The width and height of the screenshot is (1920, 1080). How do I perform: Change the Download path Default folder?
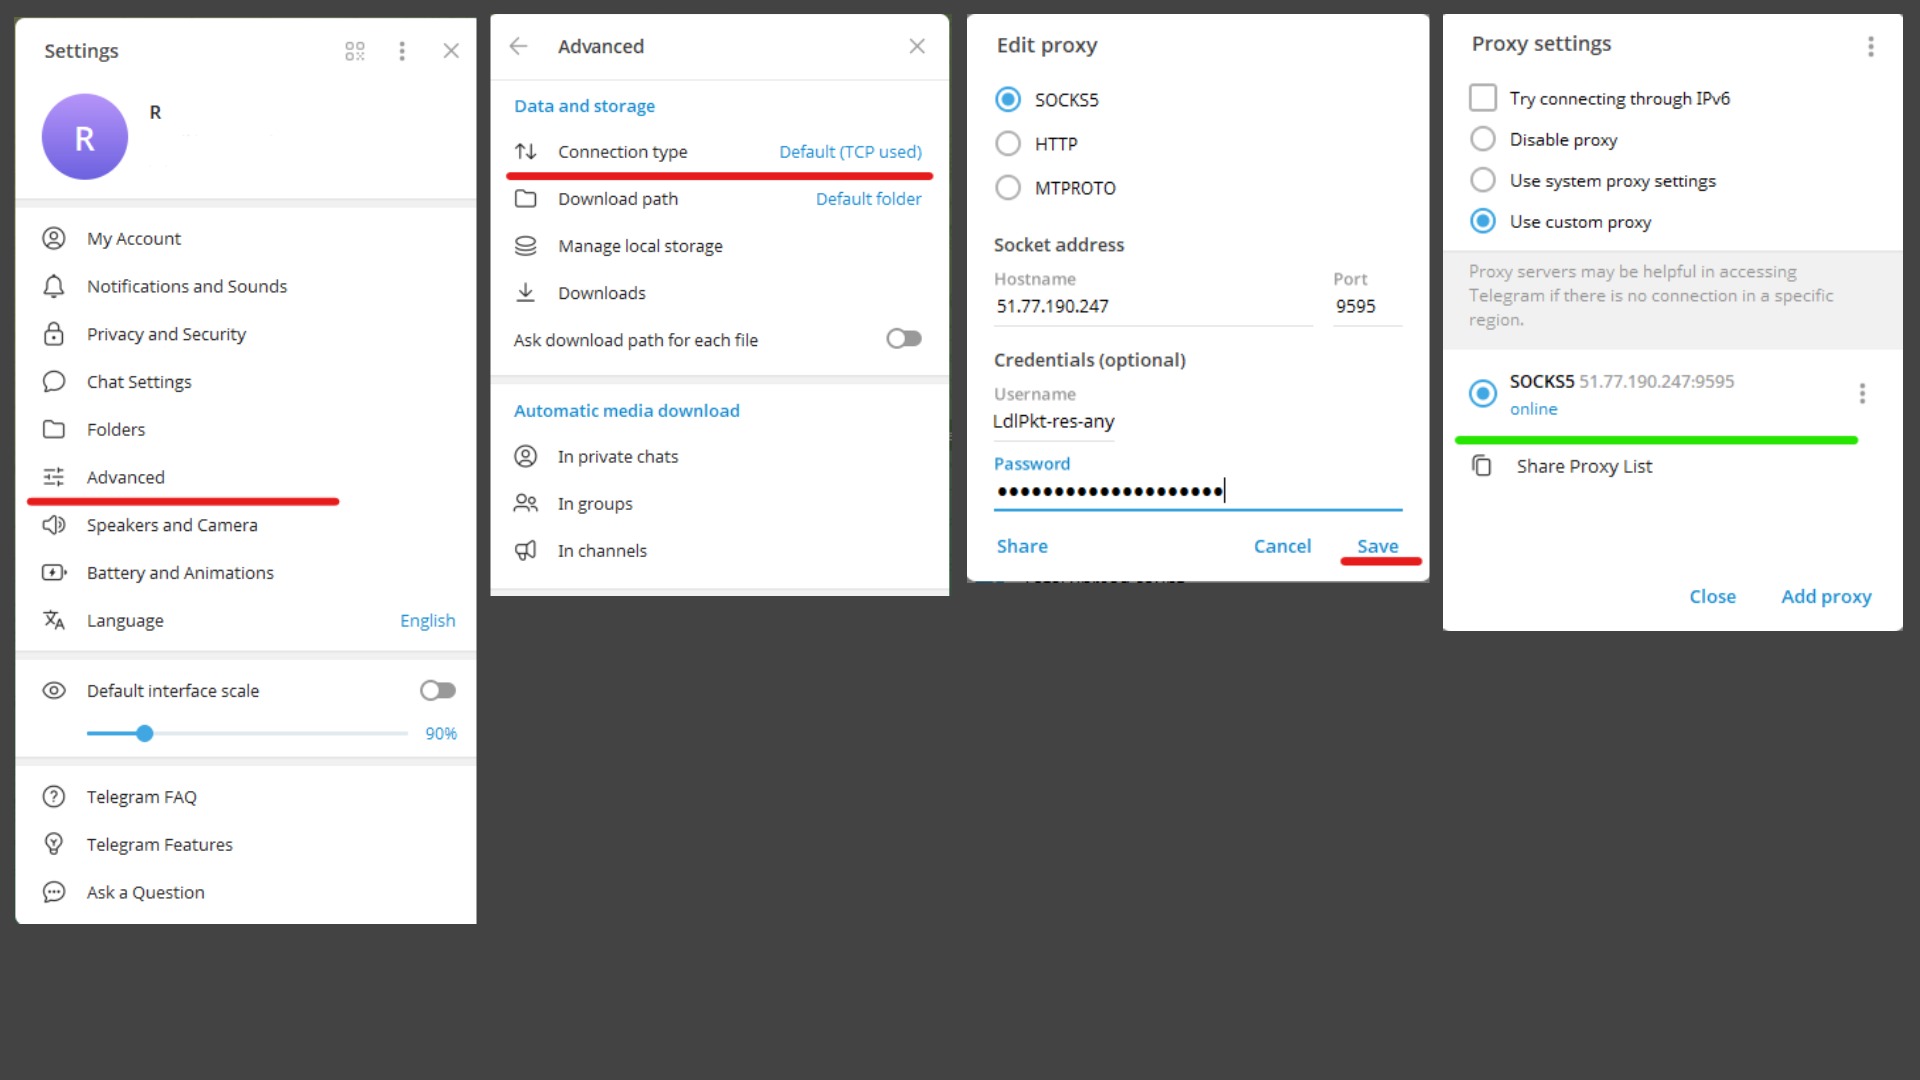pos(868,199)
